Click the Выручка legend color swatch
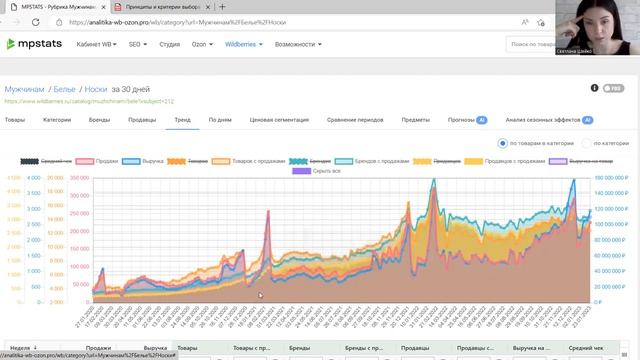This screenshot has height=360, width=640. (x=131, y=161)
